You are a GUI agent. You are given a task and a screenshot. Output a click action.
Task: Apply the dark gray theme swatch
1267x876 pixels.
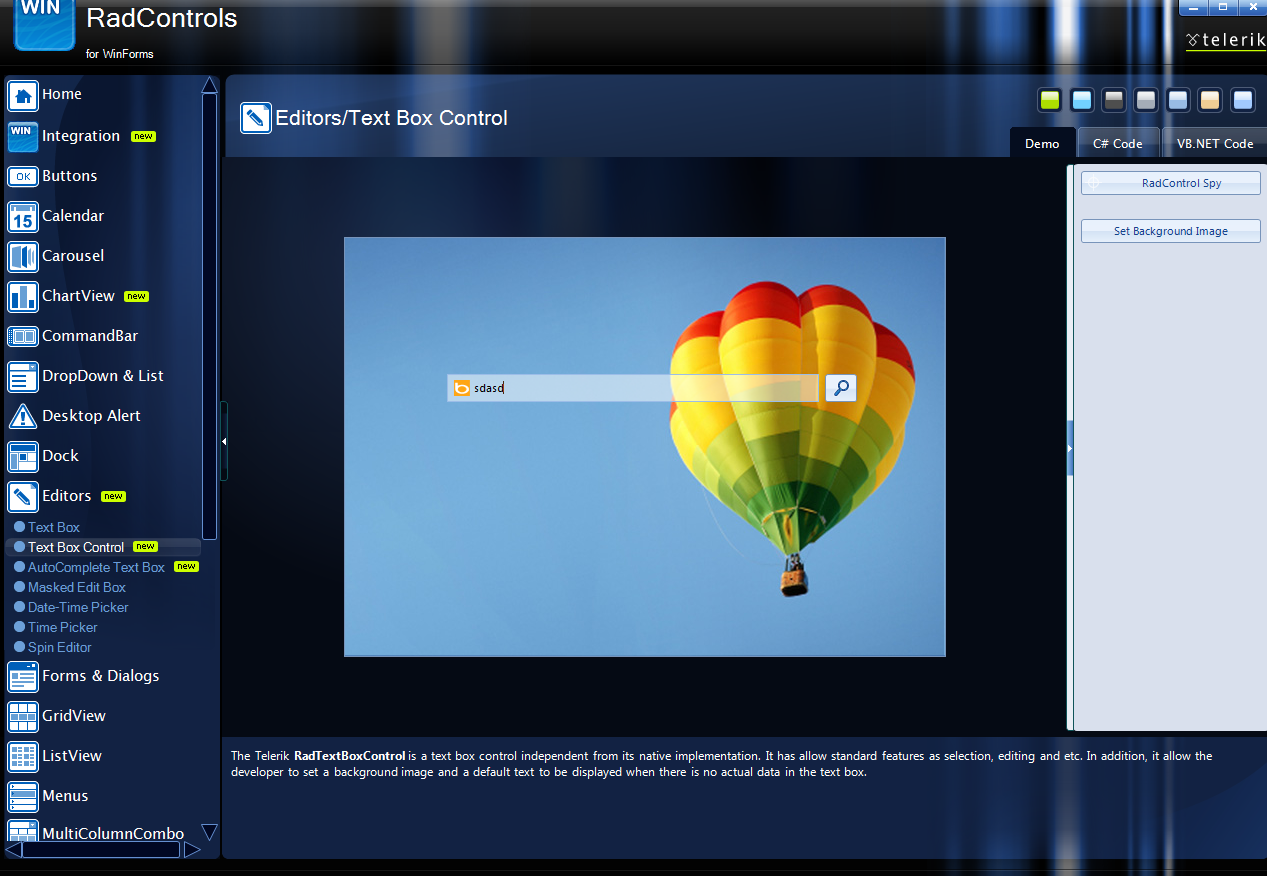pyautogui.click(x=1114, y=100)
